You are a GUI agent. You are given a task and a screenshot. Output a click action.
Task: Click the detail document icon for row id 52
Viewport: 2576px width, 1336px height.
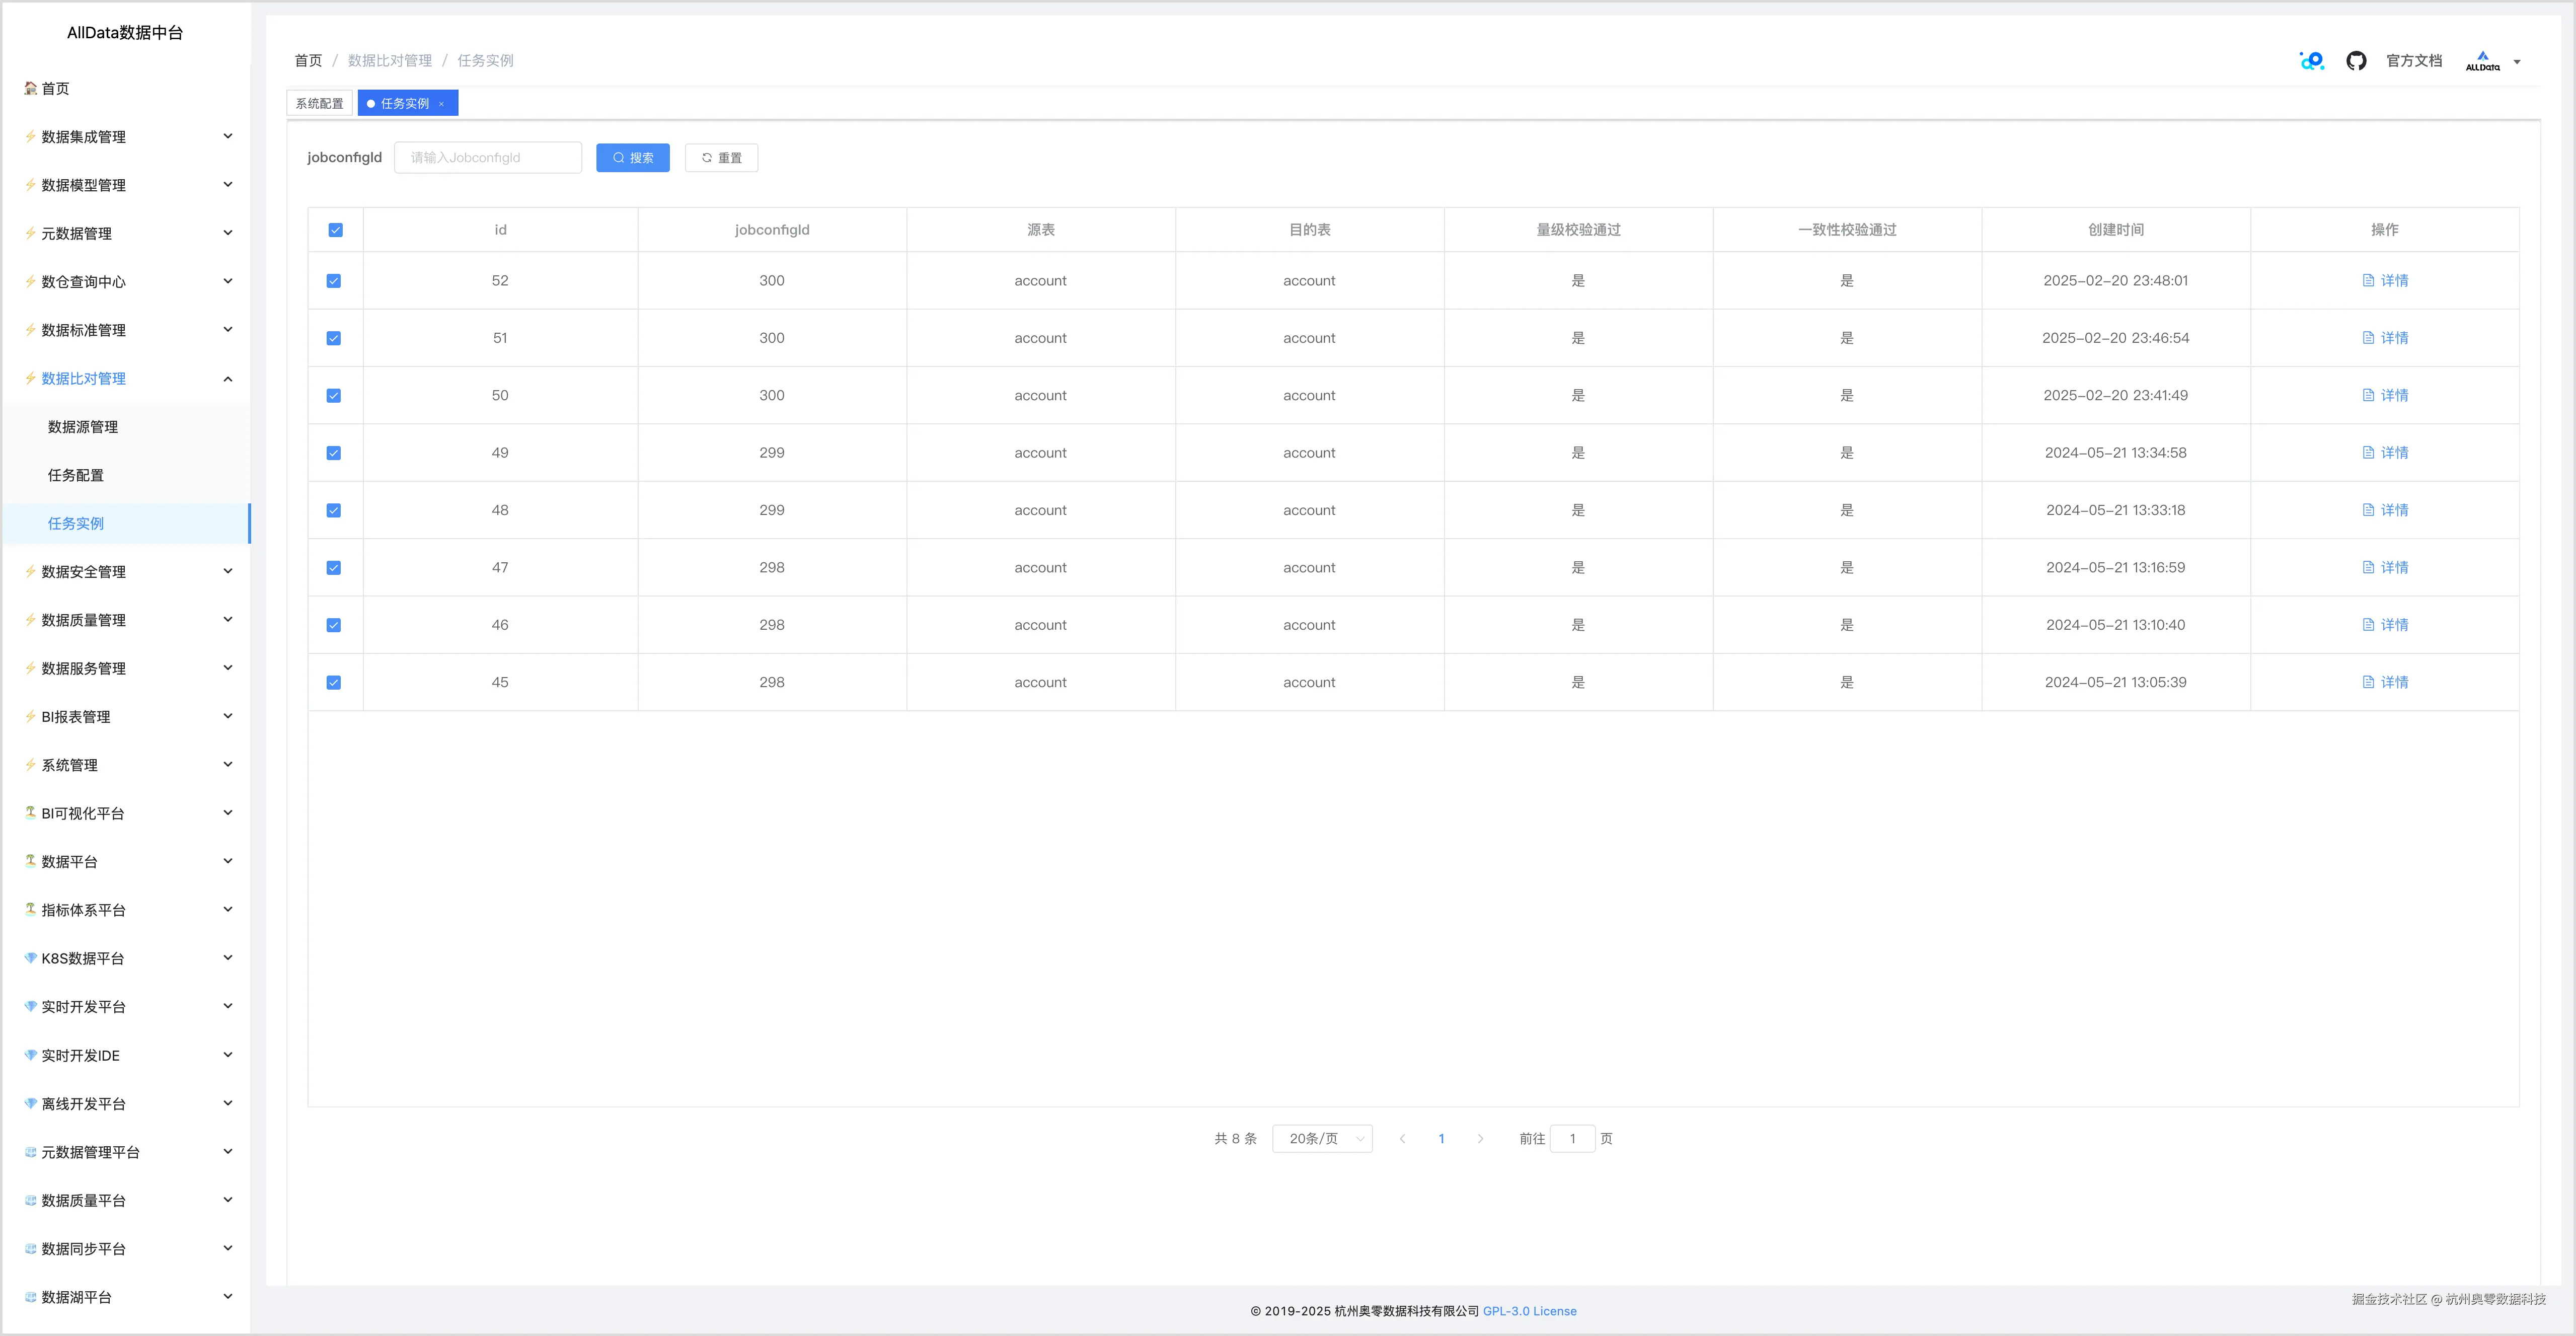click(x=2368, y=281)
